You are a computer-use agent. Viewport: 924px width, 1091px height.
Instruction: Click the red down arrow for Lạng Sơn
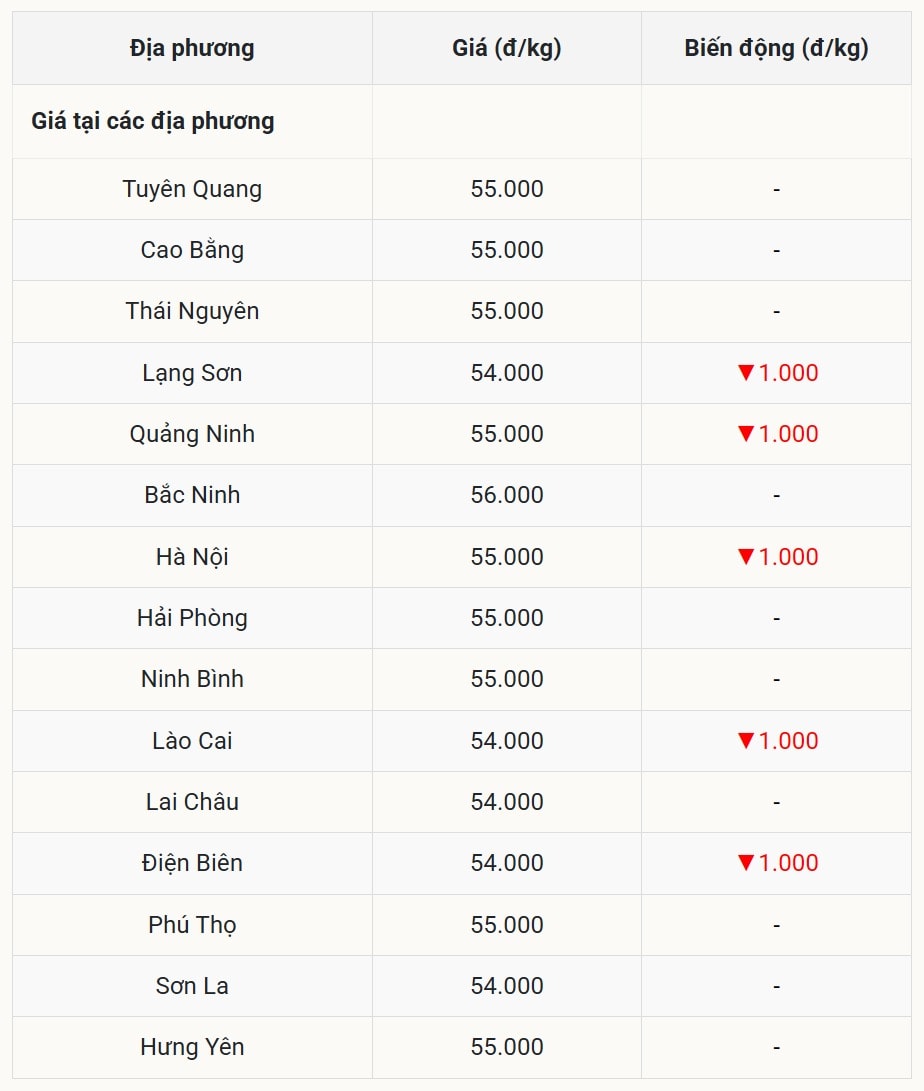tap(745, 373)
